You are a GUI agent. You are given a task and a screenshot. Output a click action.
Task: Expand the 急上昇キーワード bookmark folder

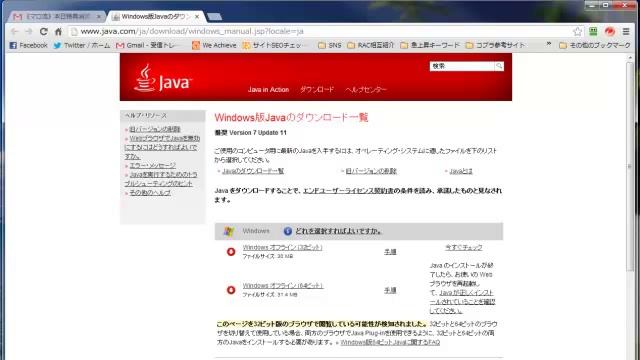(x=430, y=45)
